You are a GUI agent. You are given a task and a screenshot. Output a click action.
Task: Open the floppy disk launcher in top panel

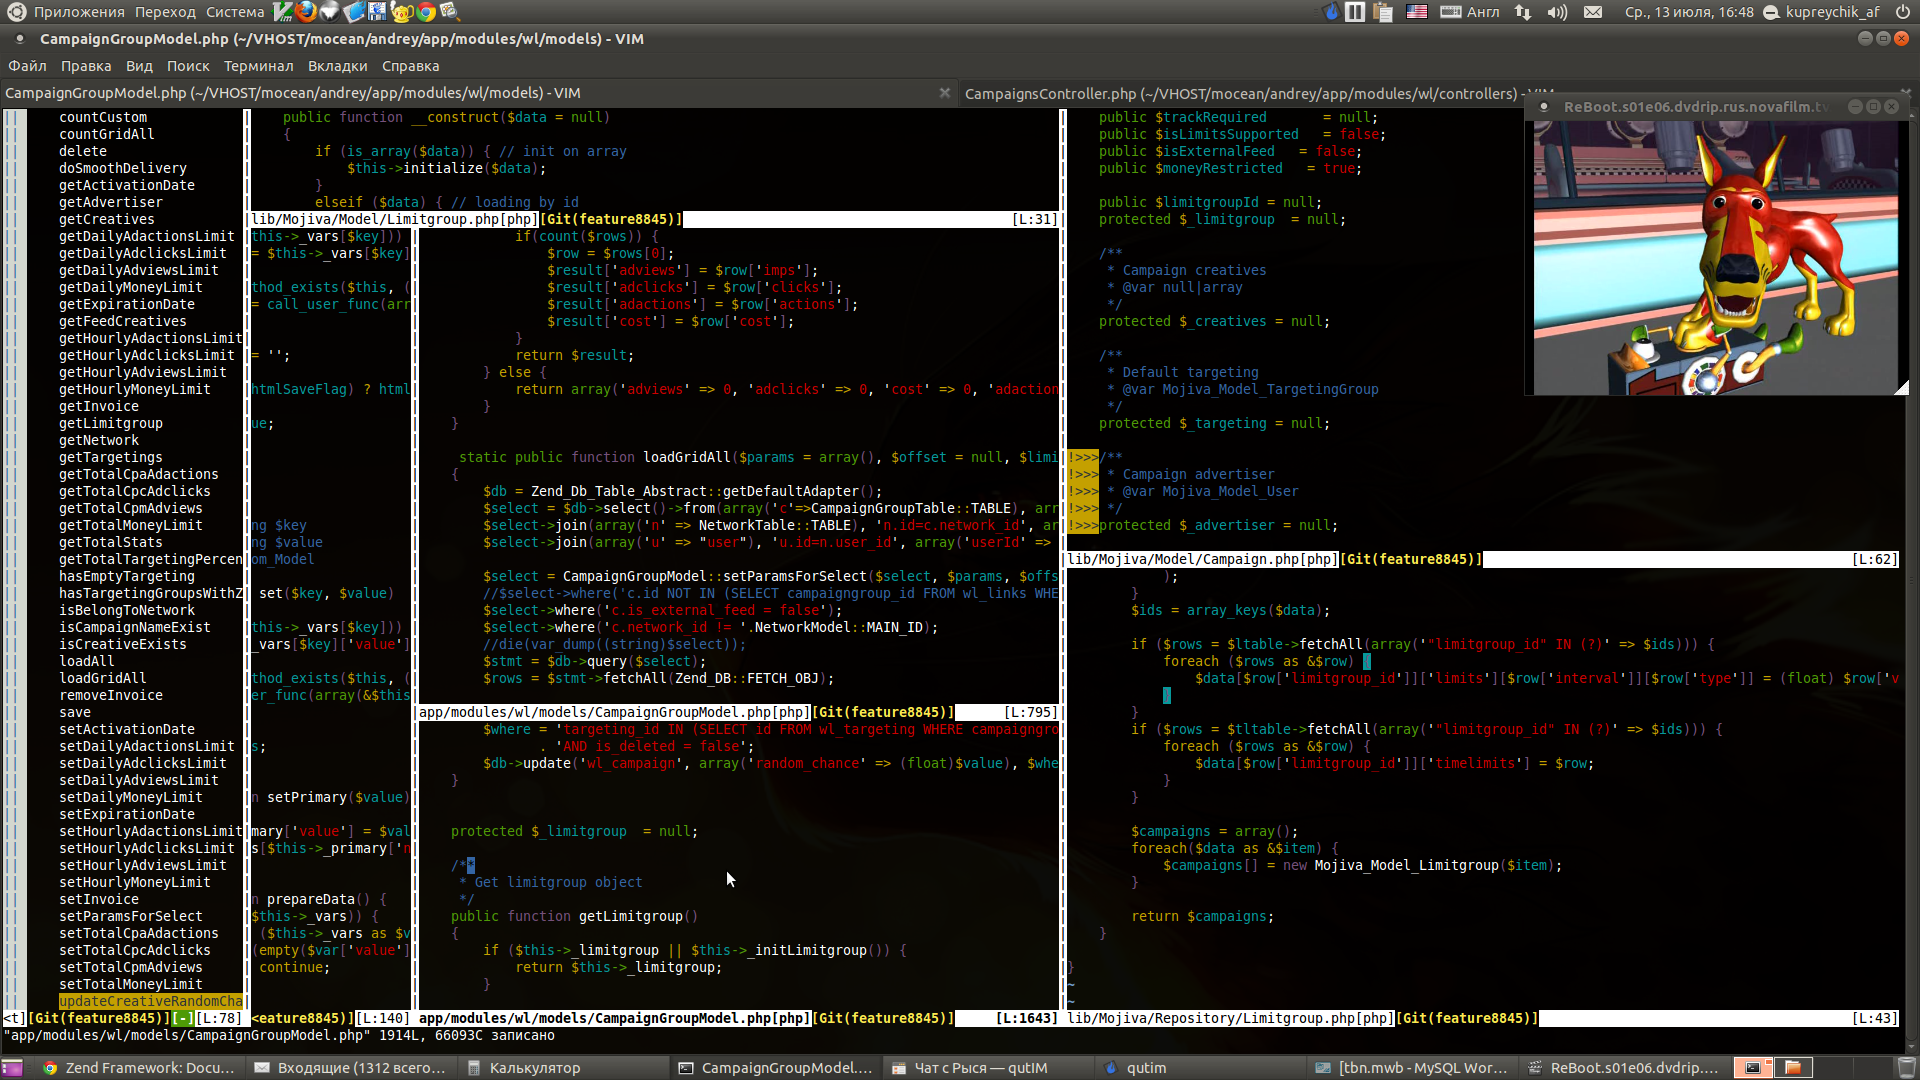coord(378,12)
